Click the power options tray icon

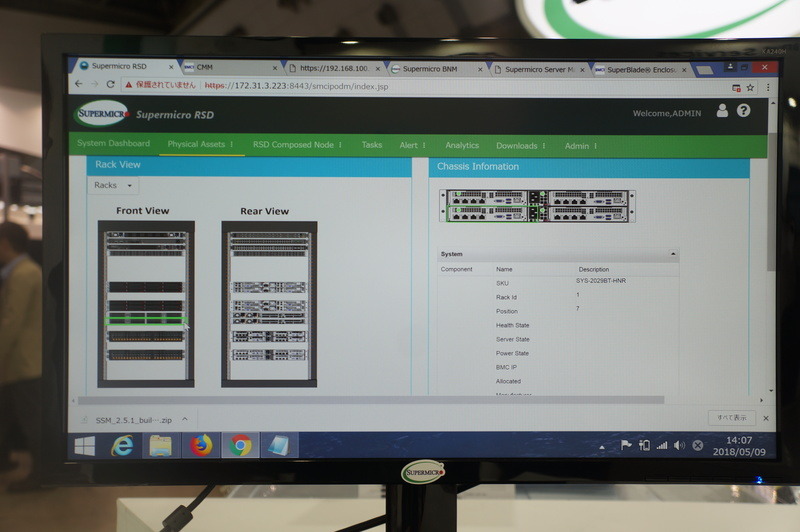(644, 445)
